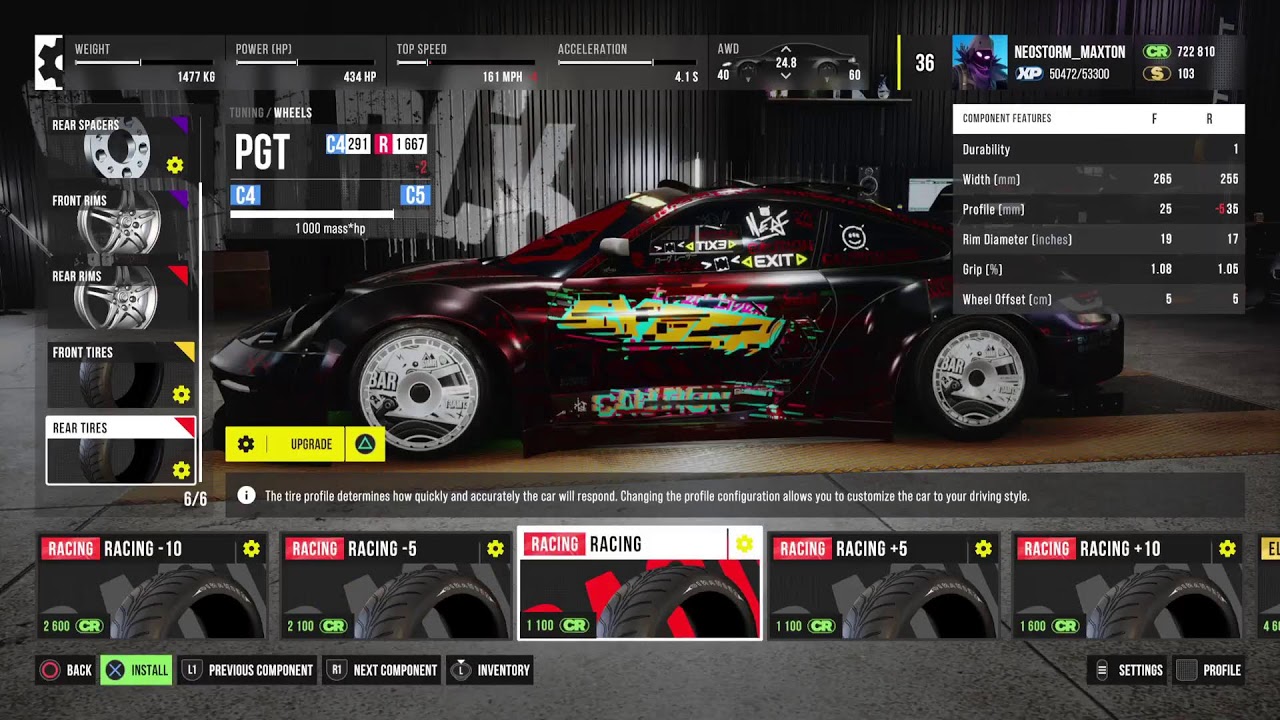Screen dimensions: 1280x720
Task: Open Settings label
Action: click(x=1140, y=671)
